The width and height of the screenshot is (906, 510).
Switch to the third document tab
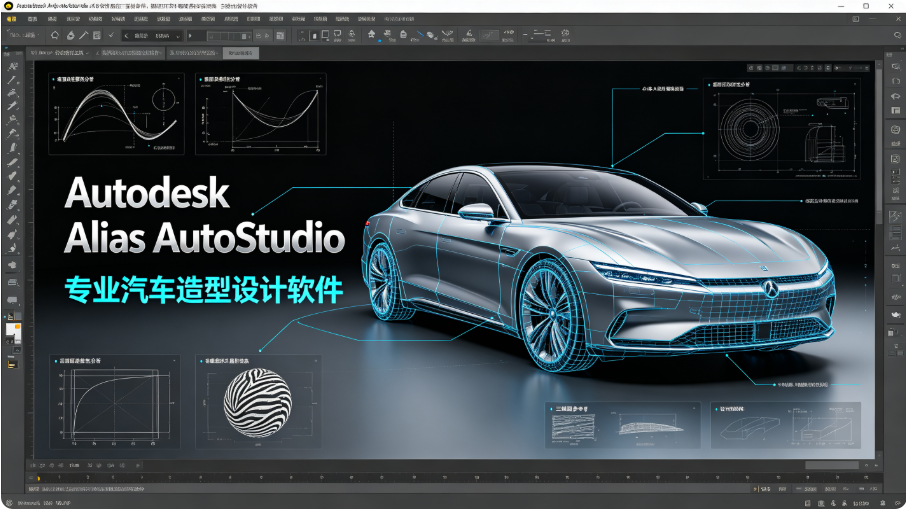coord(194,53)
